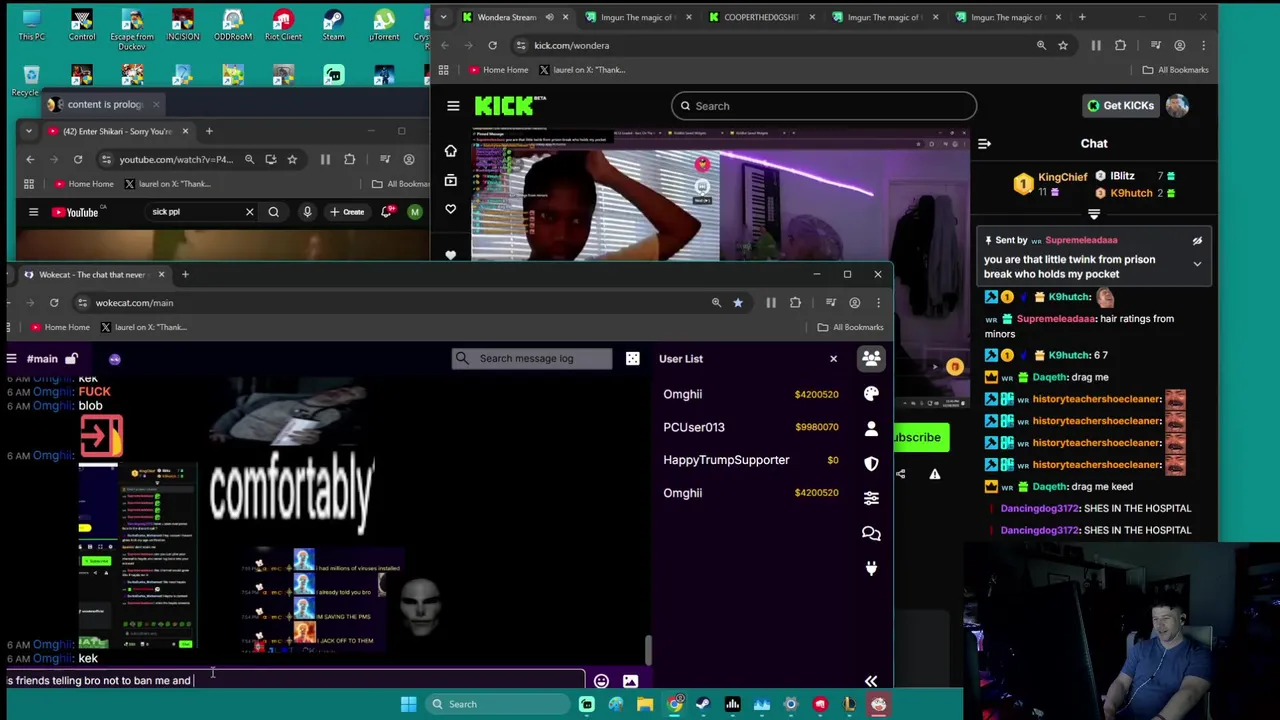Click the image upload icon in Wokecat
This screenshot has height=720, width=1280.
coord(630,681)
